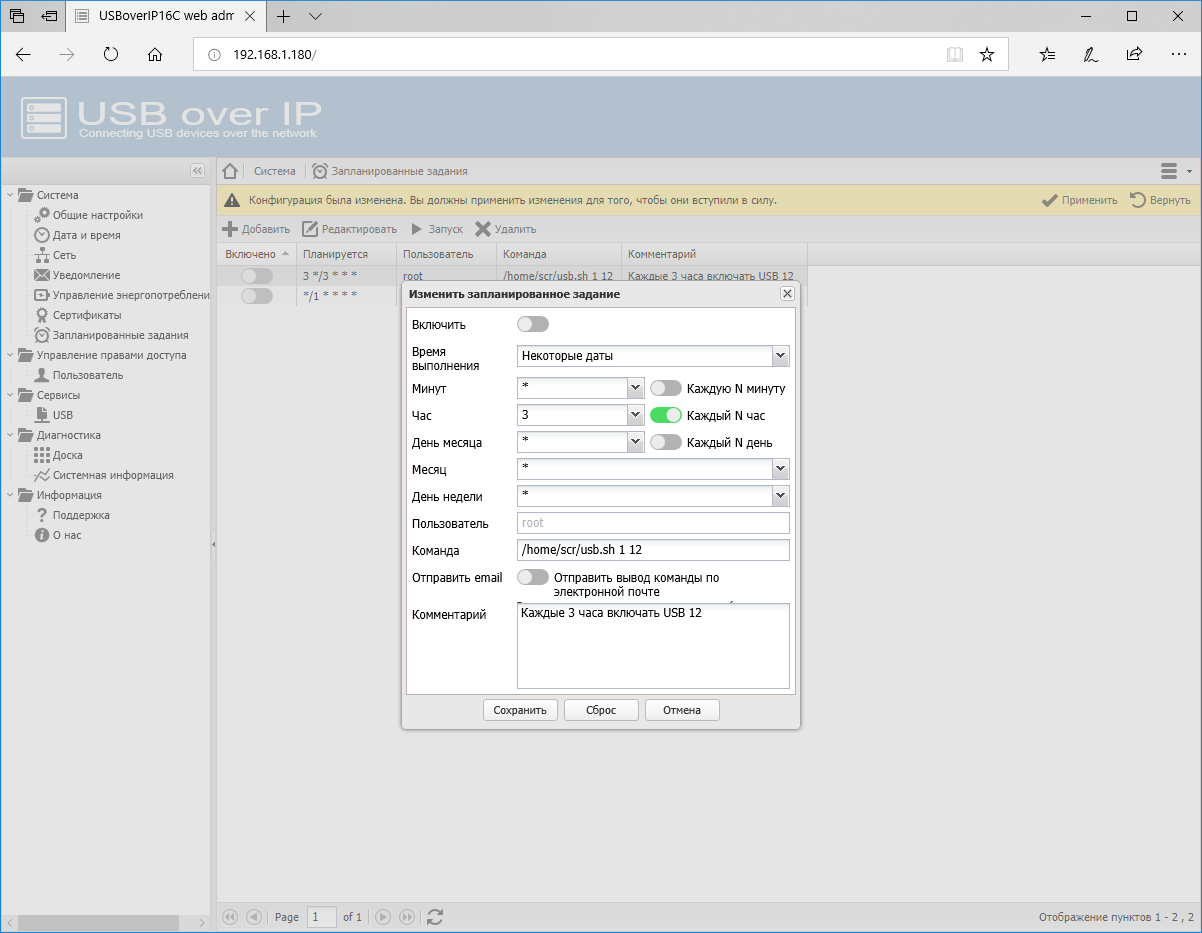Select Дата и время in sidebar

coord(86,235)
